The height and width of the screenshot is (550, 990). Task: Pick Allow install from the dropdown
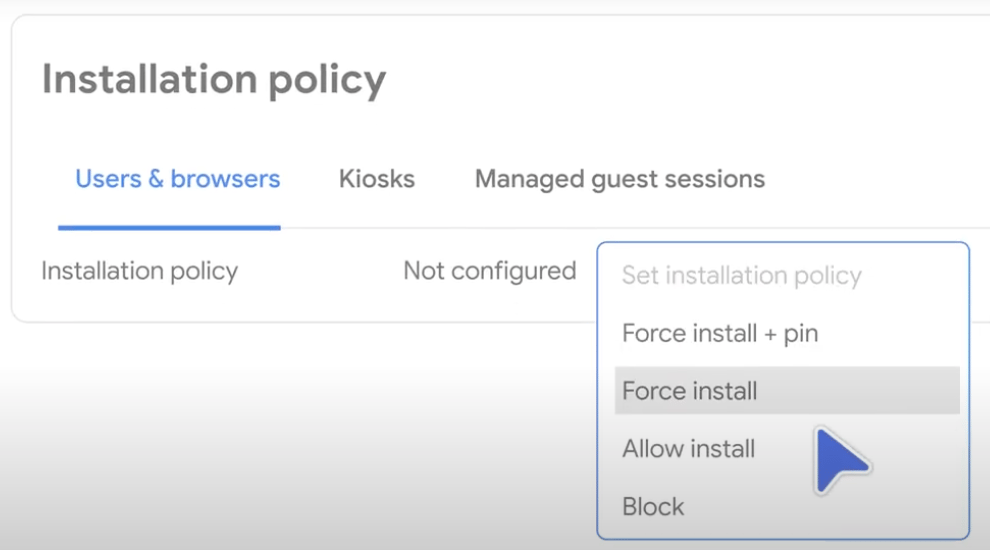[x=688, y=449]
